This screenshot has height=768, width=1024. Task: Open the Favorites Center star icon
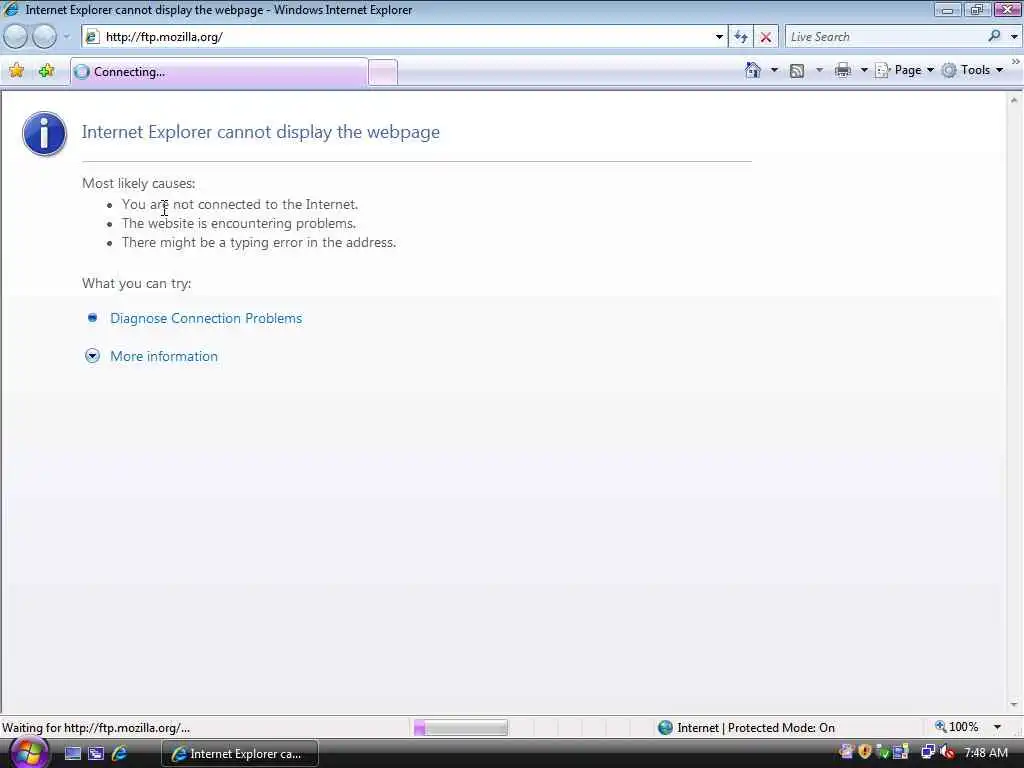(x=16, y=71)
